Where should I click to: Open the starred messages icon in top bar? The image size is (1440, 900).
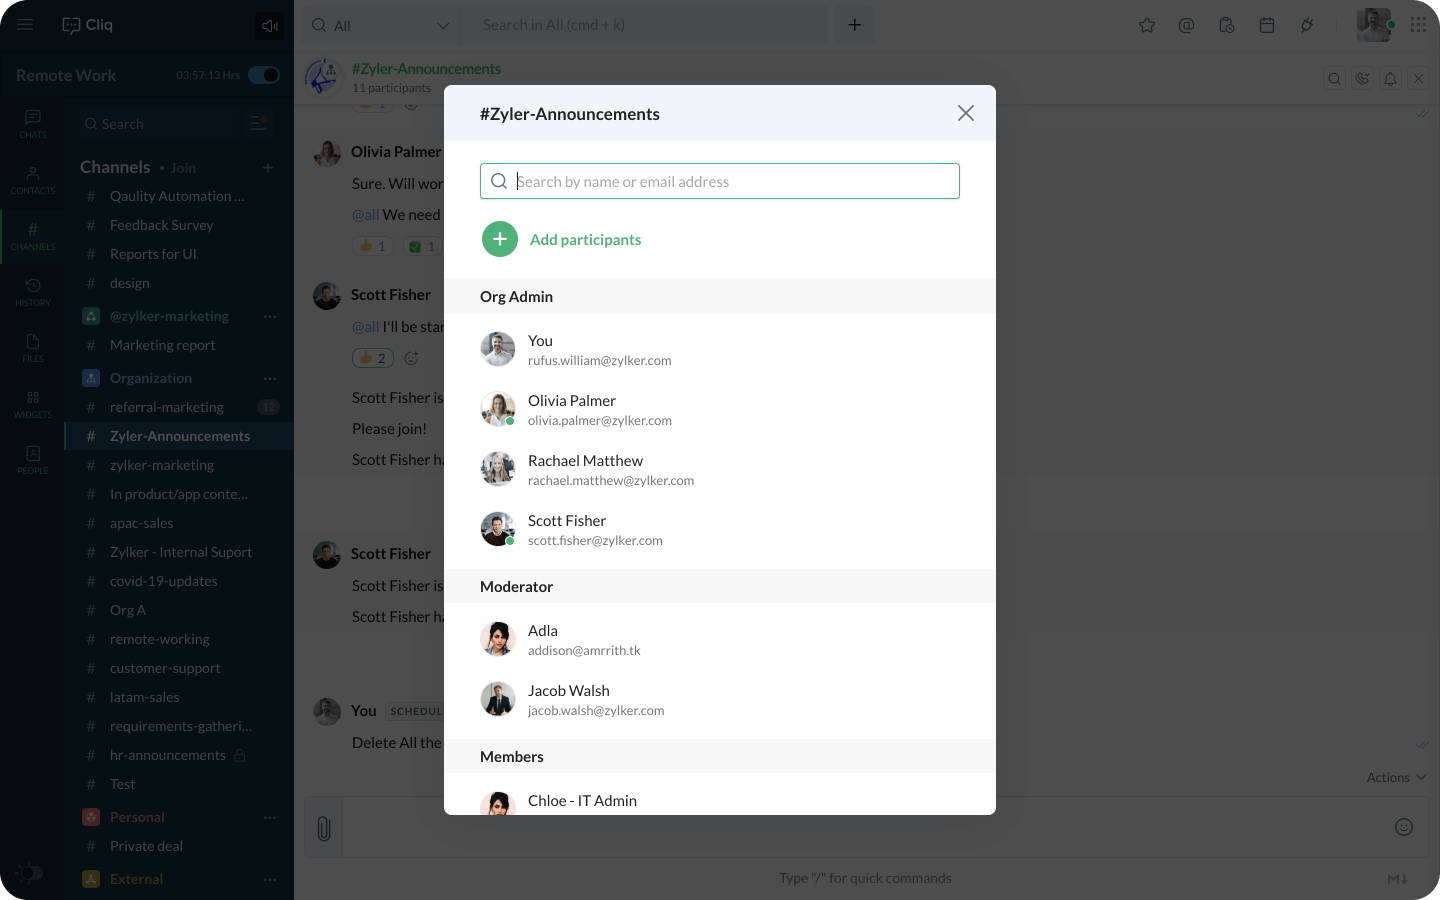[x=1147, y=25]
